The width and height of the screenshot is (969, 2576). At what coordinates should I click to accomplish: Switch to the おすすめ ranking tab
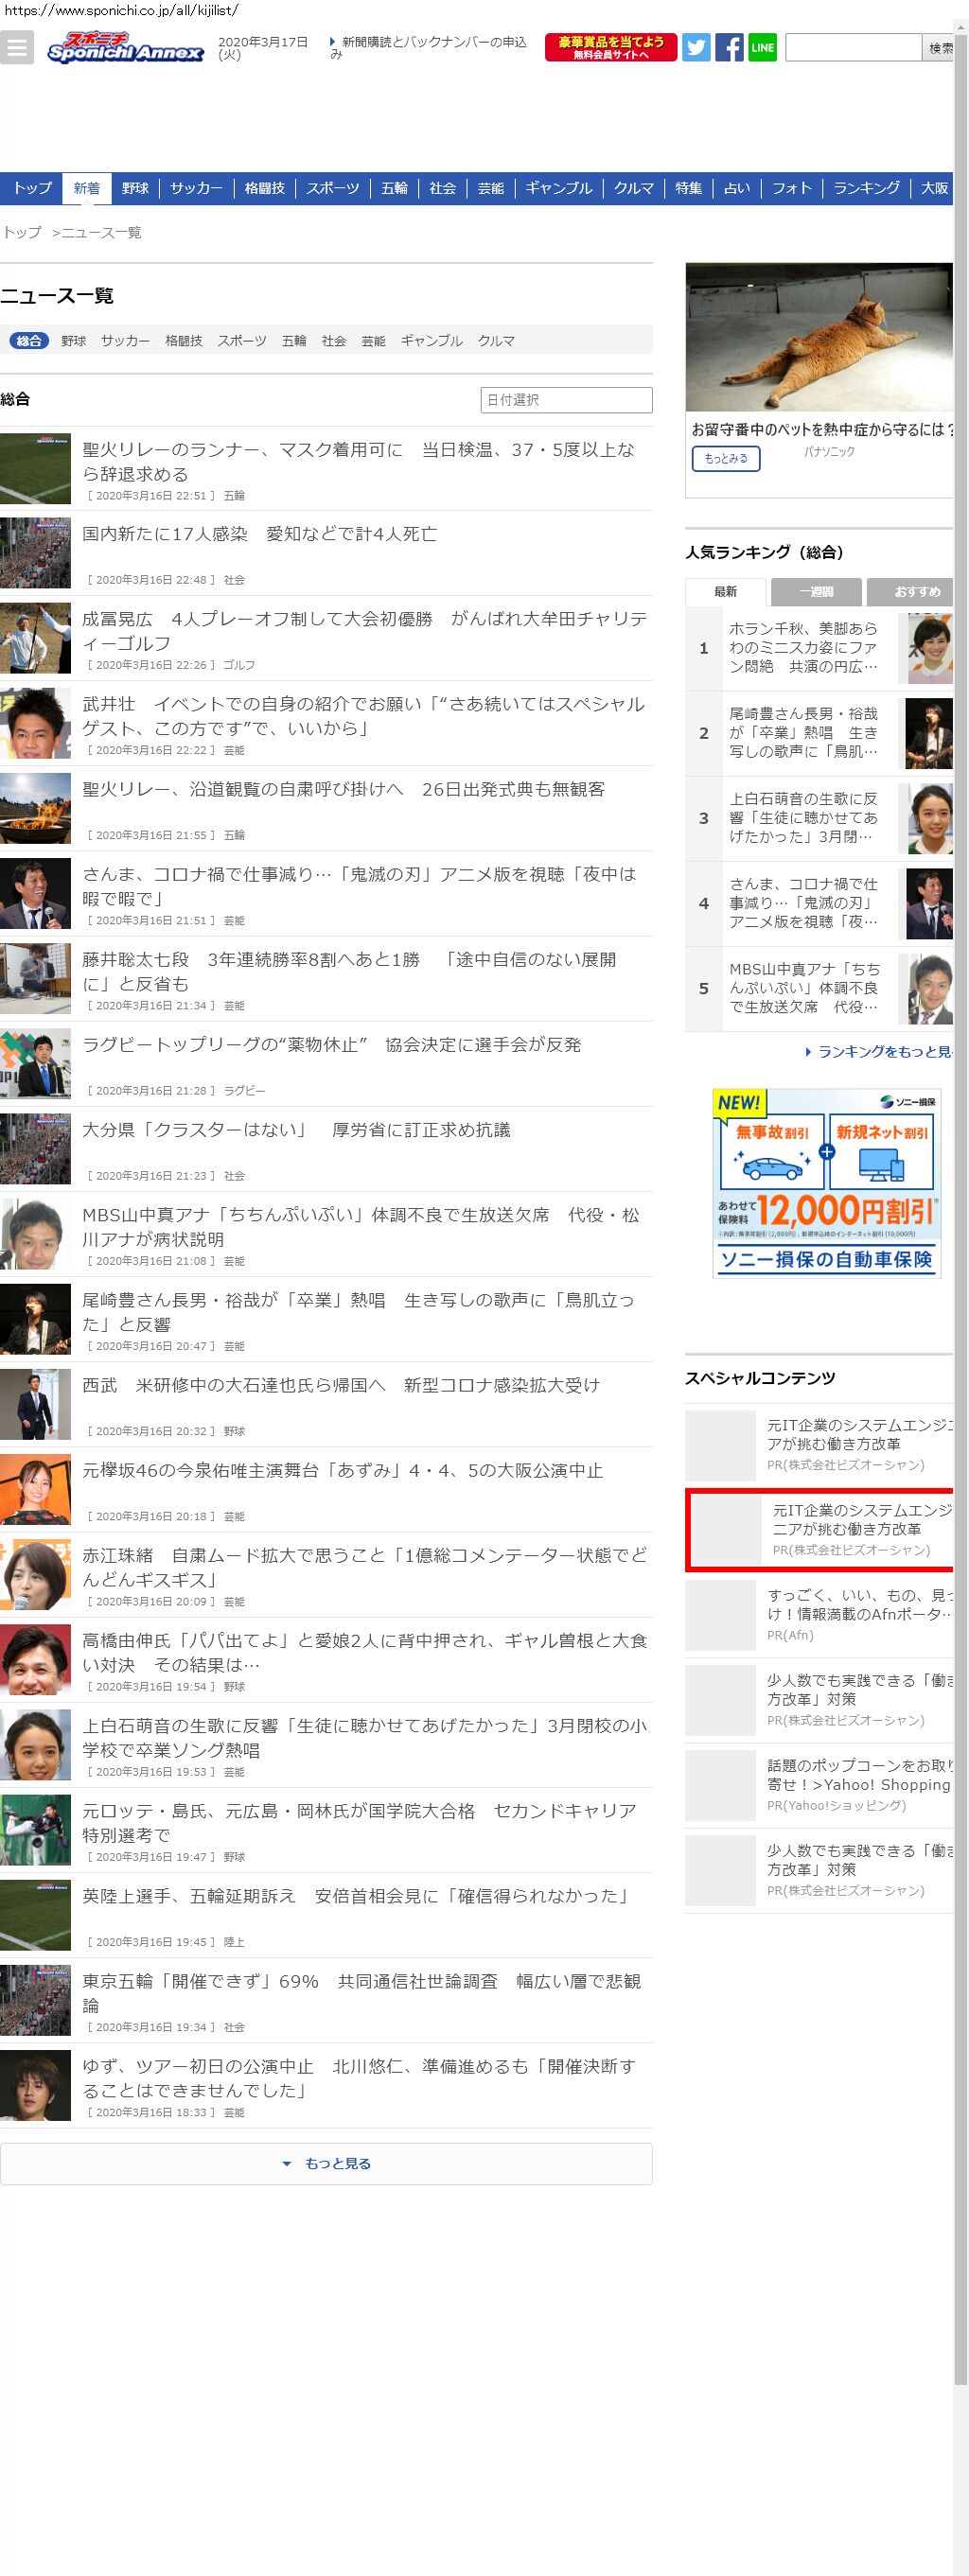coord(910,591)
